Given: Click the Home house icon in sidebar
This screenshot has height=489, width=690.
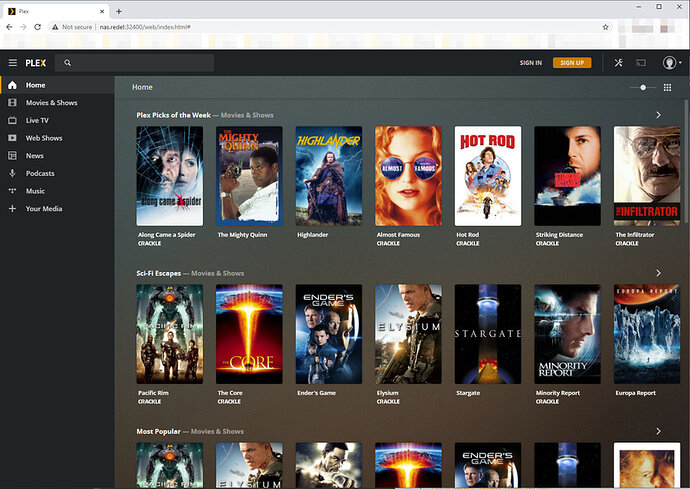Looking at the screenshot, I should 12,85.
